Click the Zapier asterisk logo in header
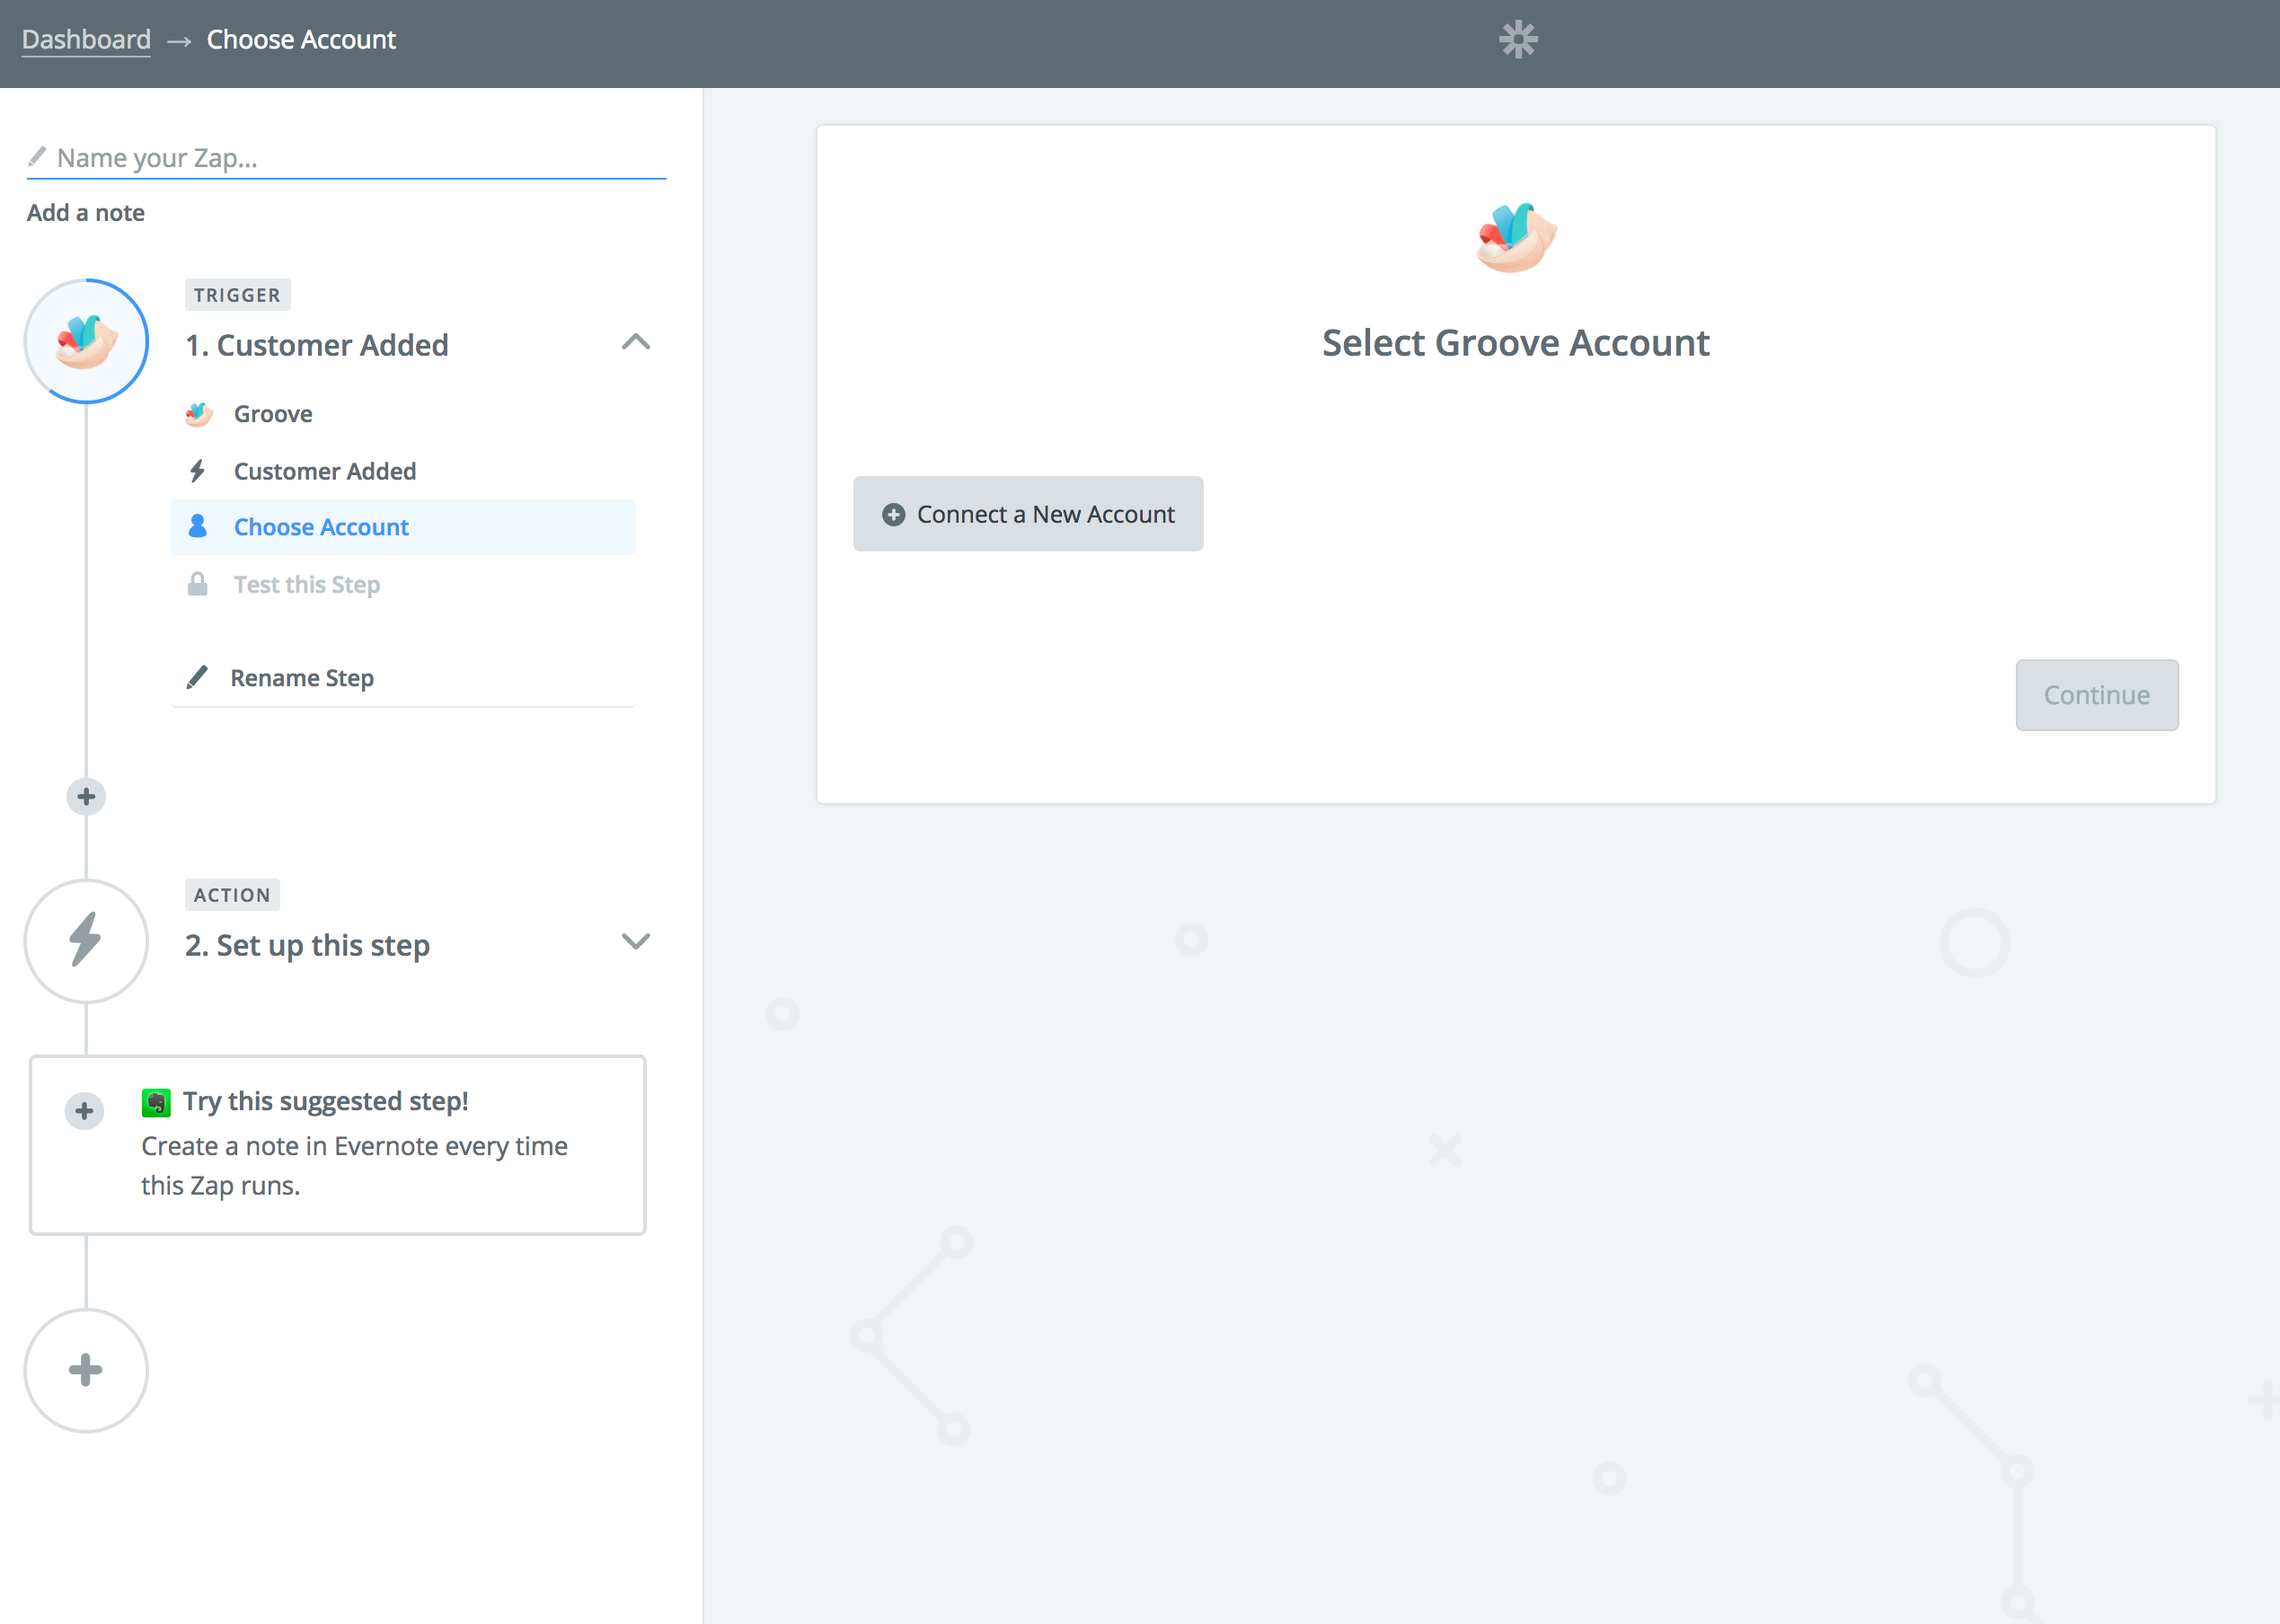The image size is (2280, 1624). point(1517,40)
